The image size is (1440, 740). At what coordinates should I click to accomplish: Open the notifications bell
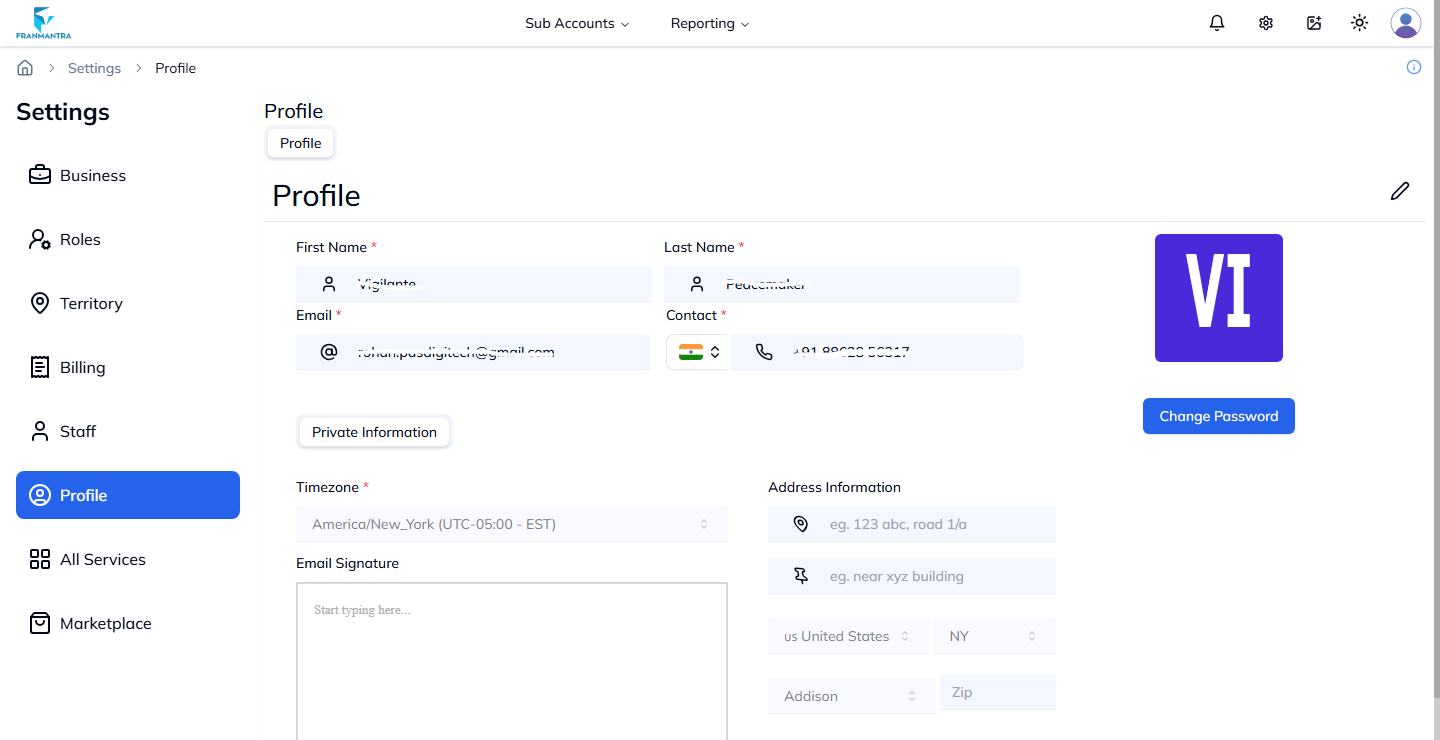[x=1216, y=22]
